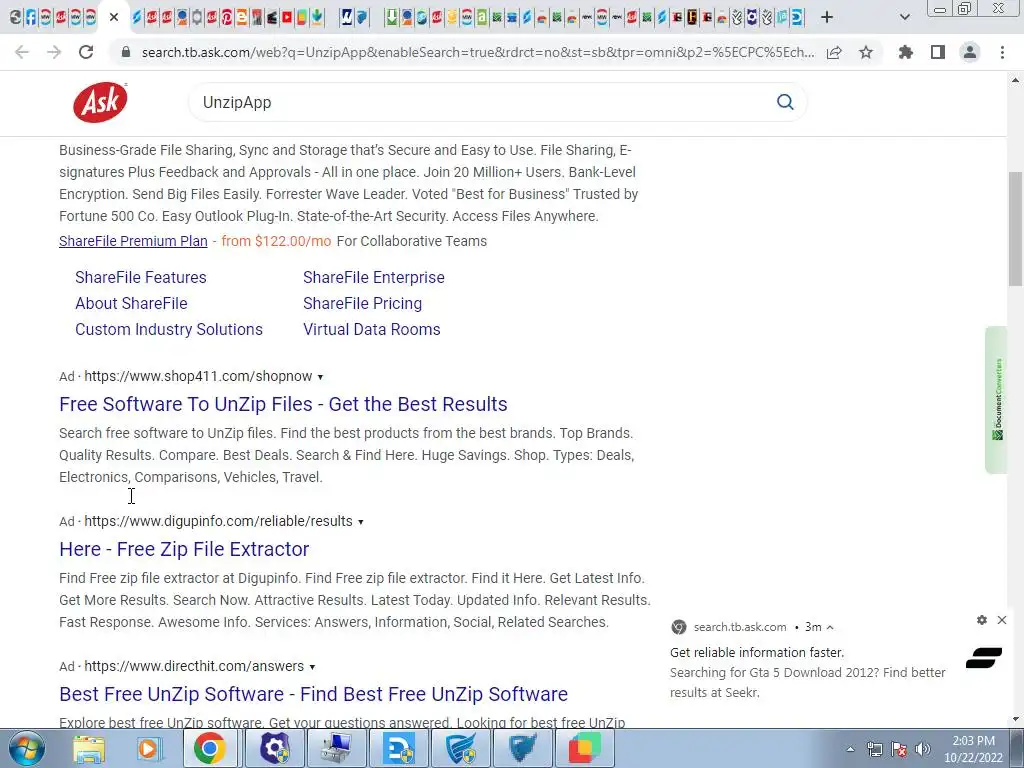The image size is (1024, 768).
Task: Open Best Free UnZip Software result
Action: (313, 694)
